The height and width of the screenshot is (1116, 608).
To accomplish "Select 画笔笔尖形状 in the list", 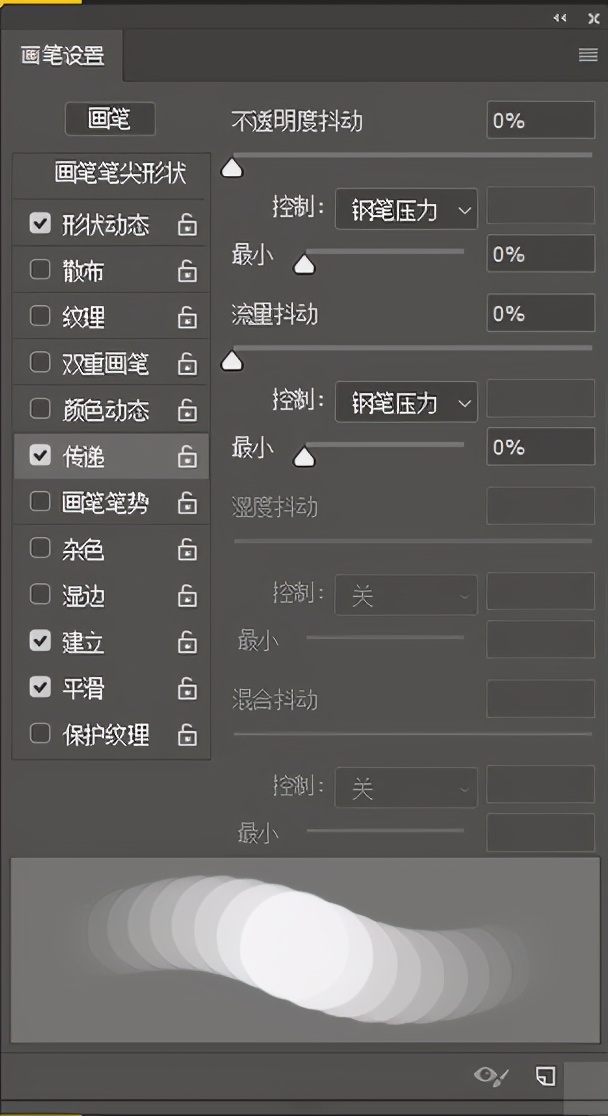I will click(120, 173).
